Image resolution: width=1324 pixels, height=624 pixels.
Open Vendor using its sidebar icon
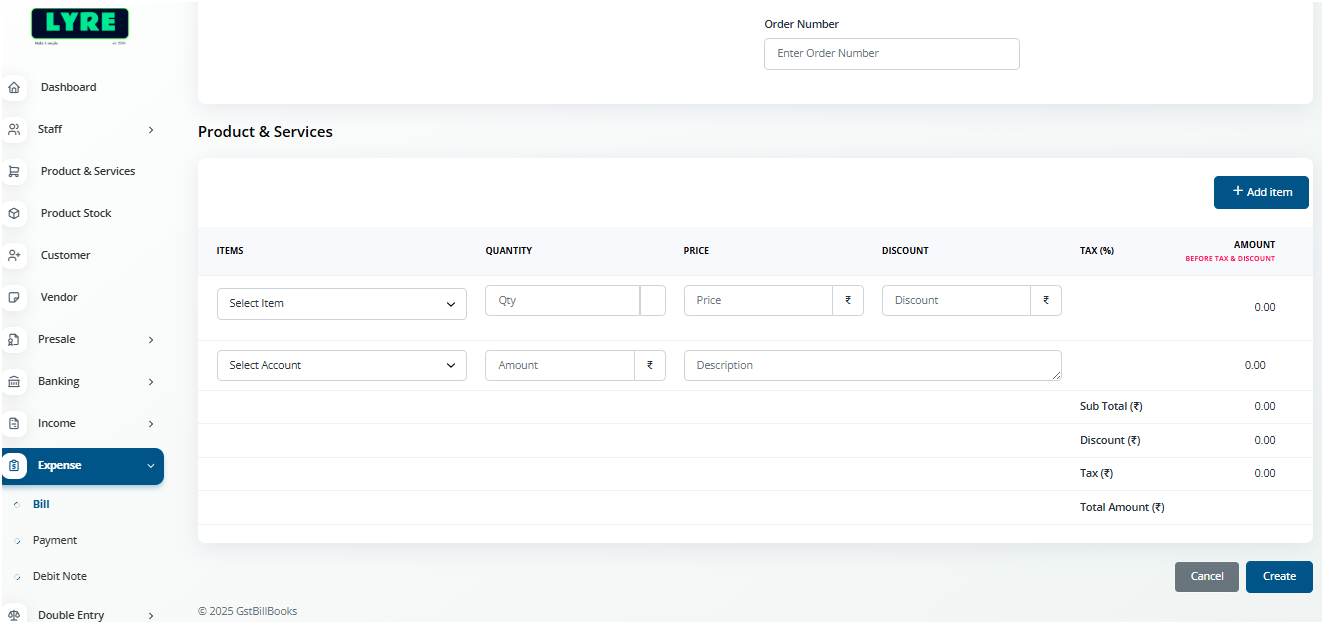tap(15, 297)
